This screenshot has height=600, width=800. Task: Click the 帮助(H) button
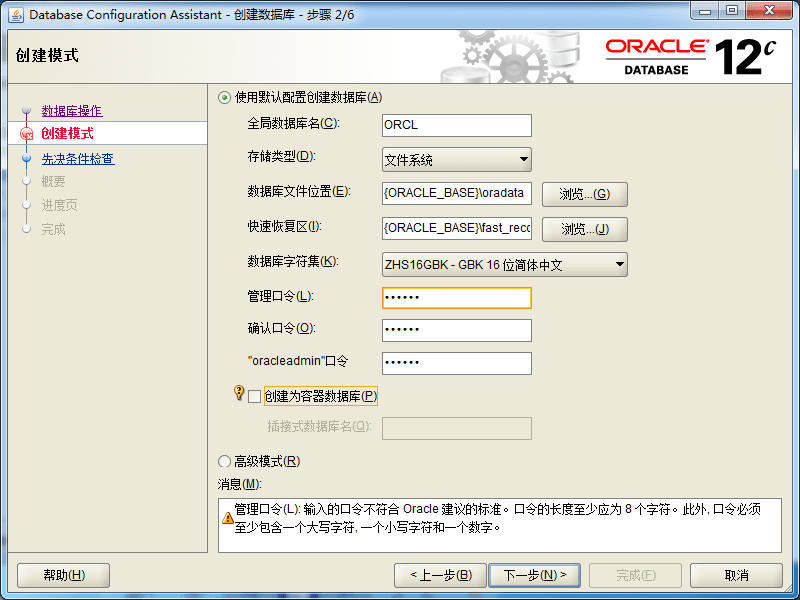coord(63,576)
